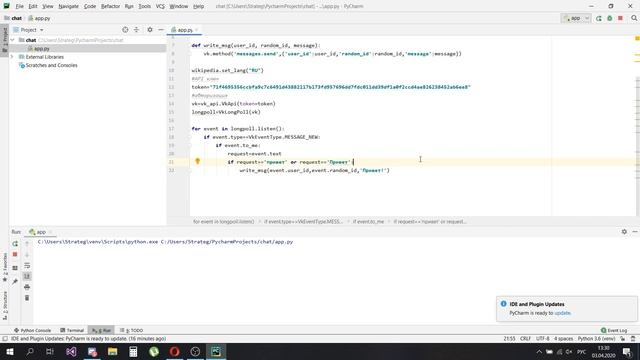The width and height of the screenshot is (640, 360).
Task: Click the update link in notification
Action: (562, 313)
